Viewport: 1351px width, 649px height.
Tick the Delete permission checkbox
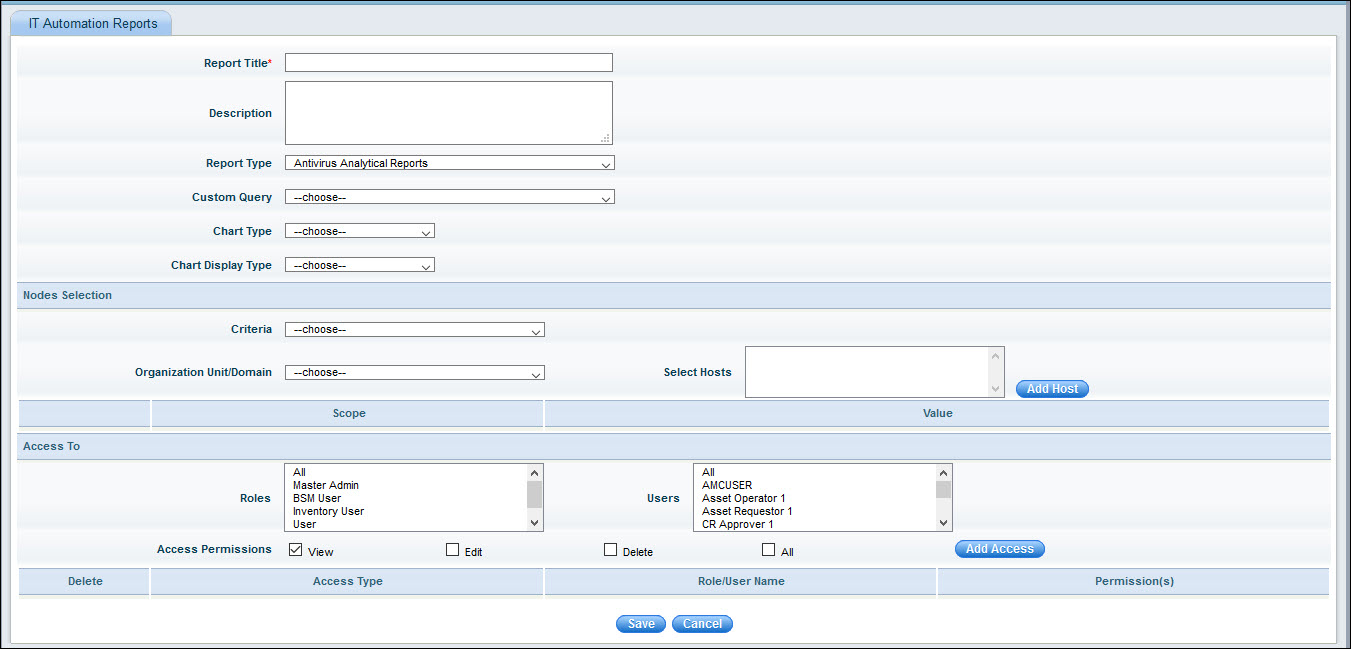pos(610,550)
